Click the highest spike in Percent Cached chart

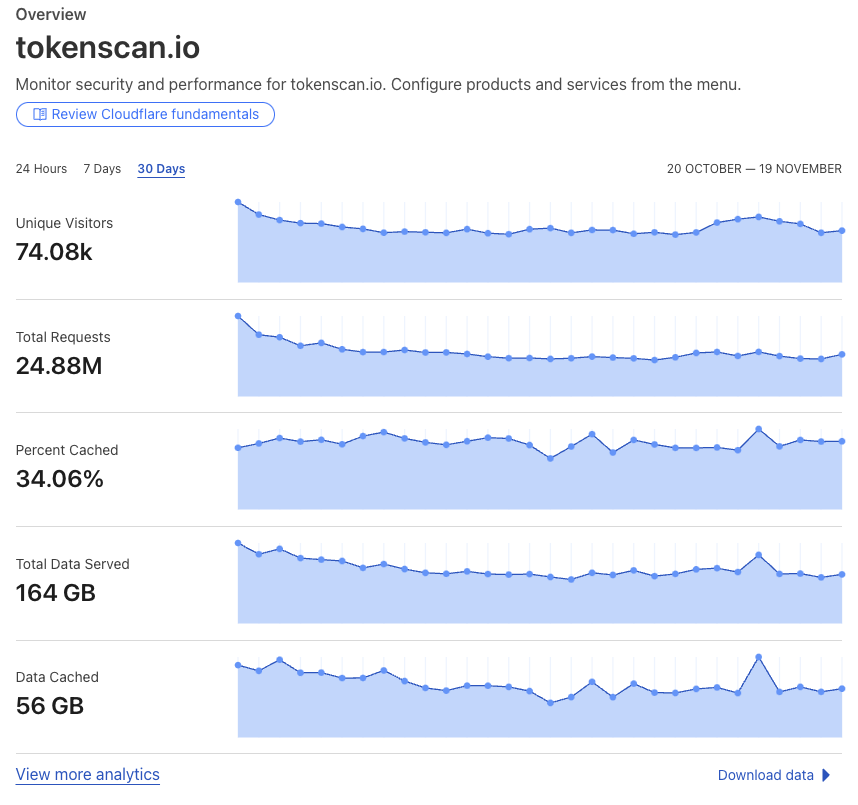click(x=758, y=429)
